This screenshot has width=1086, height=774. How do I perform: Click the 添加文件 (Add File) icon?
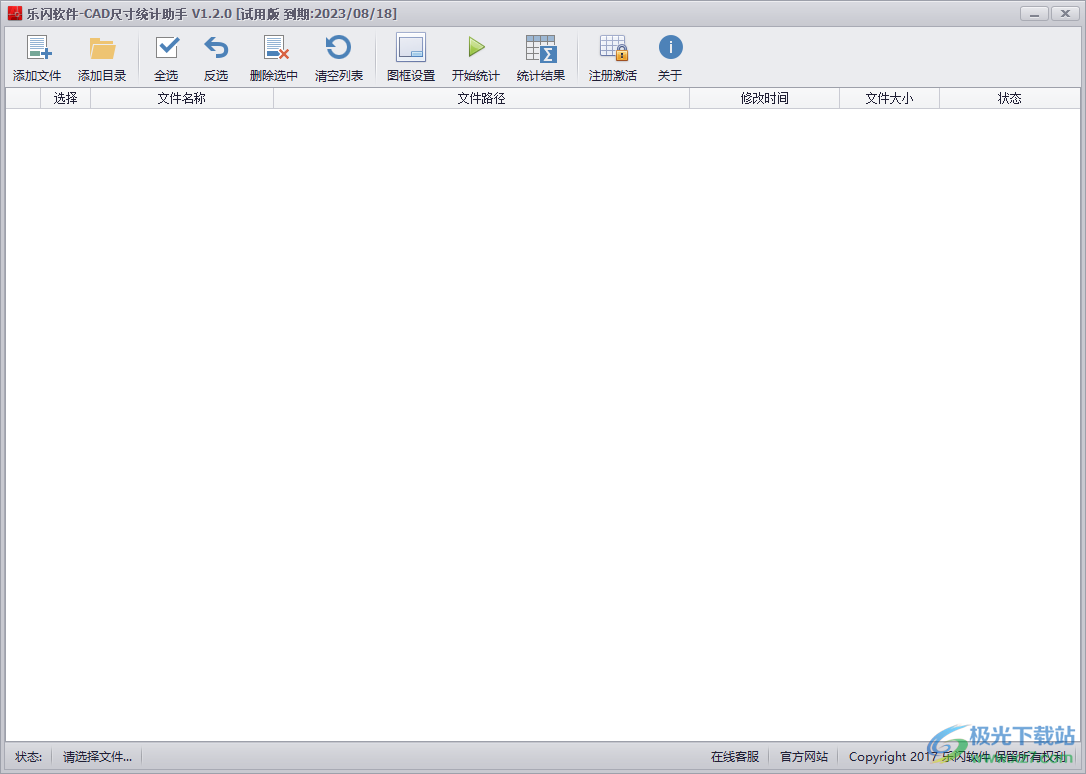click(37, 58)
